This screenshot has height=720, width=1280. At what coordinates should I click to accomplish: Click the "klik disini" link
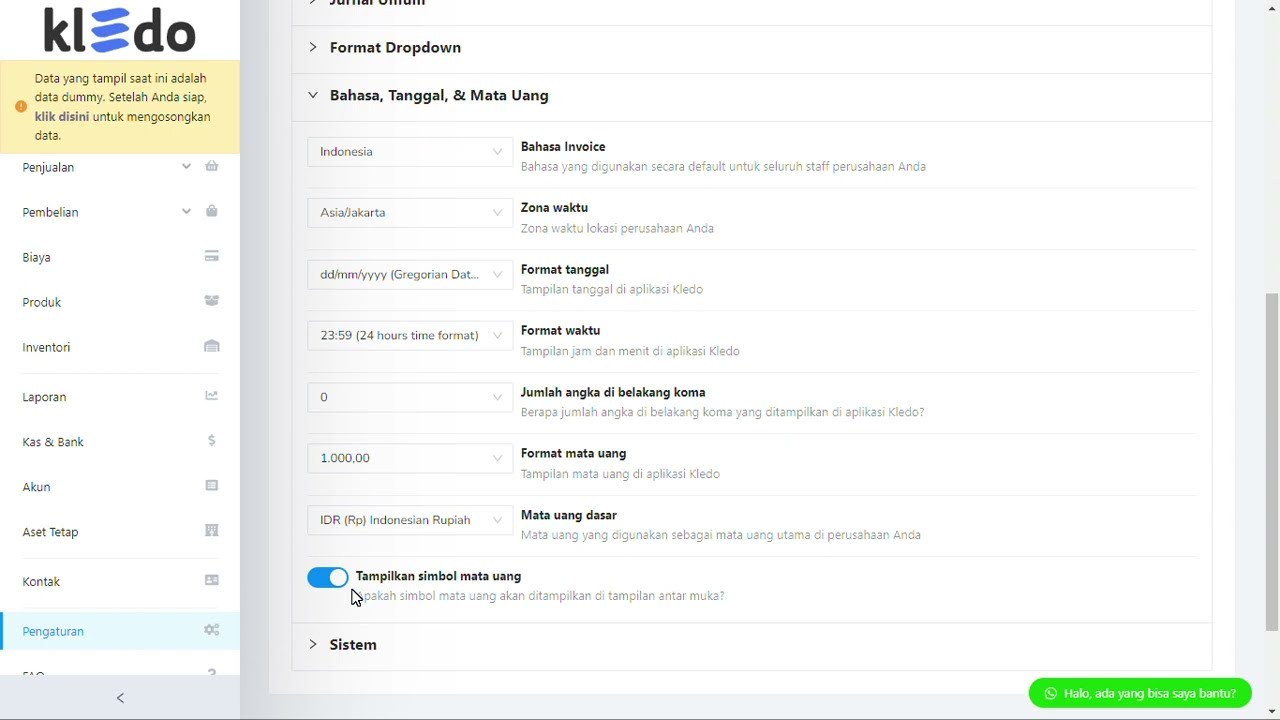62,117
